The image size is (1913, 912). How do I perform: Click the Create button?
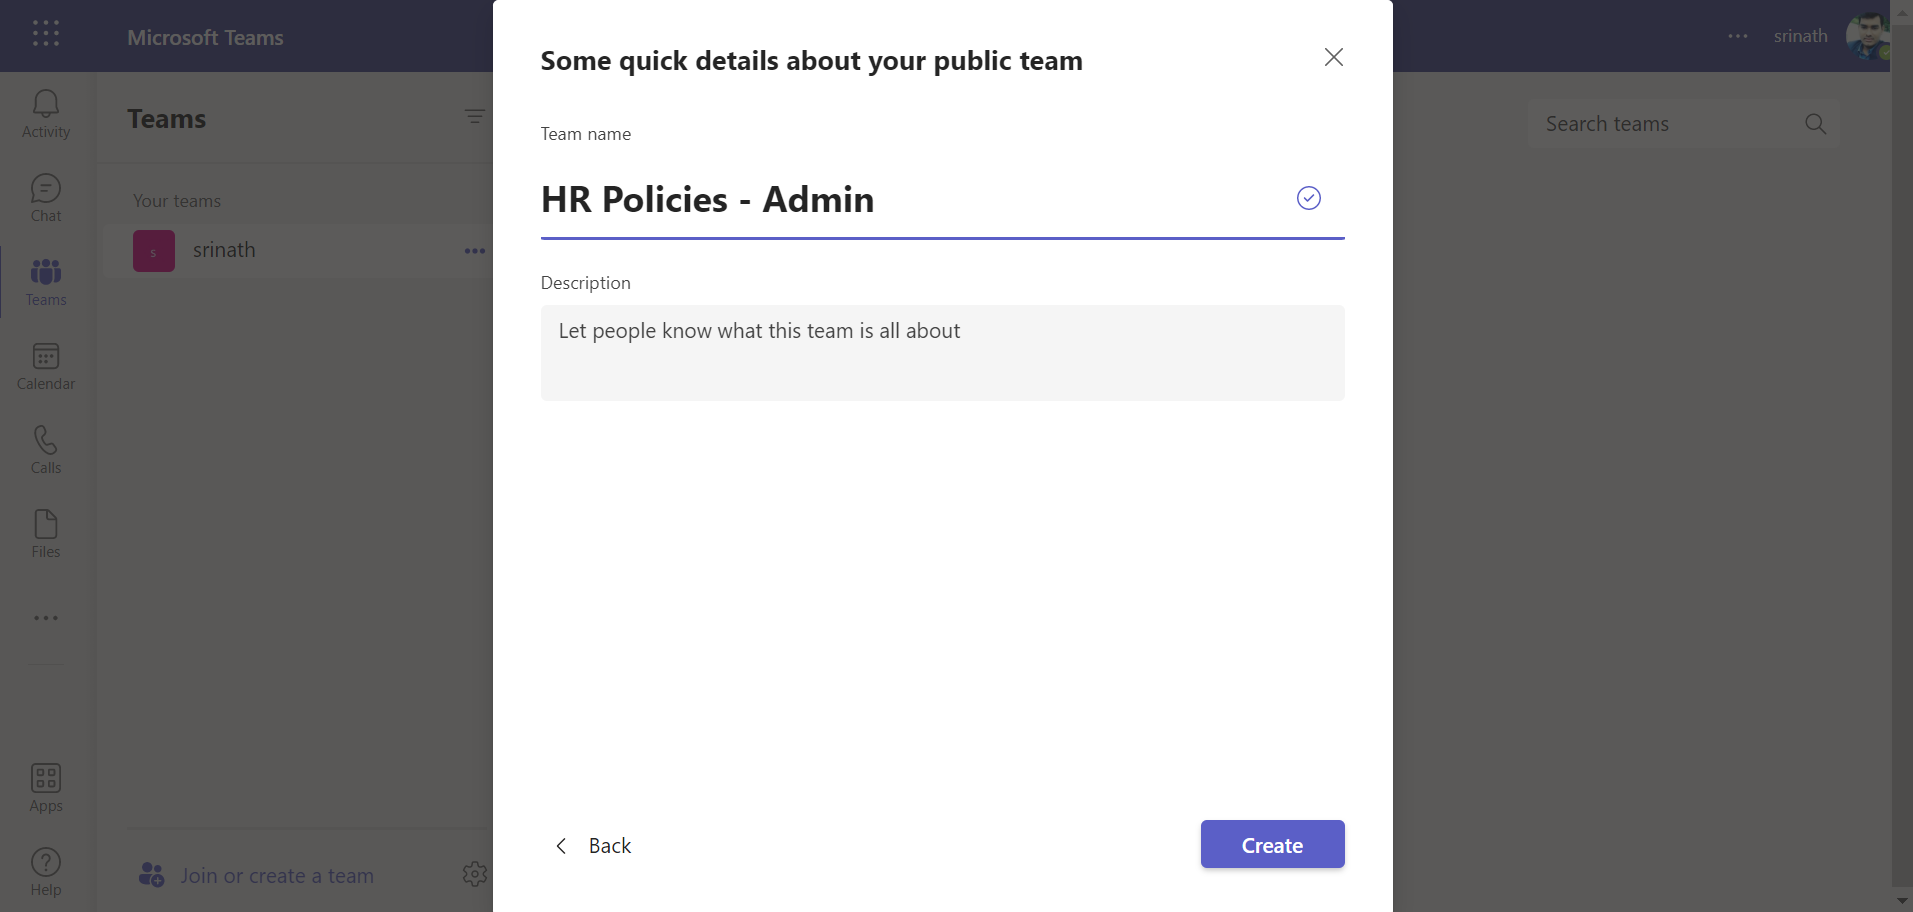pos(1271,845)
